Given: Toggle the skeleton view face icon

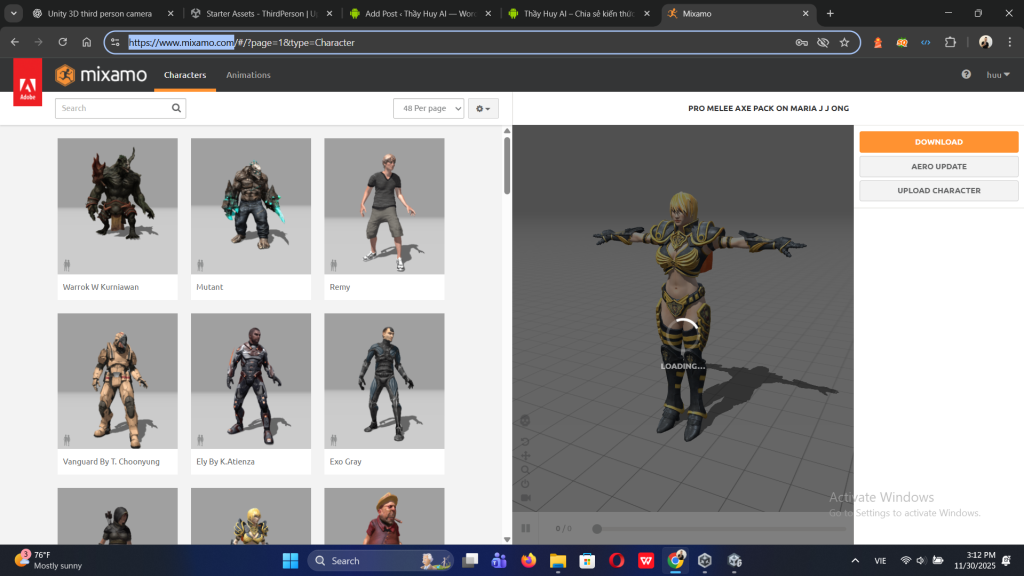Looking at the screenshot, I should click(526, 420).
